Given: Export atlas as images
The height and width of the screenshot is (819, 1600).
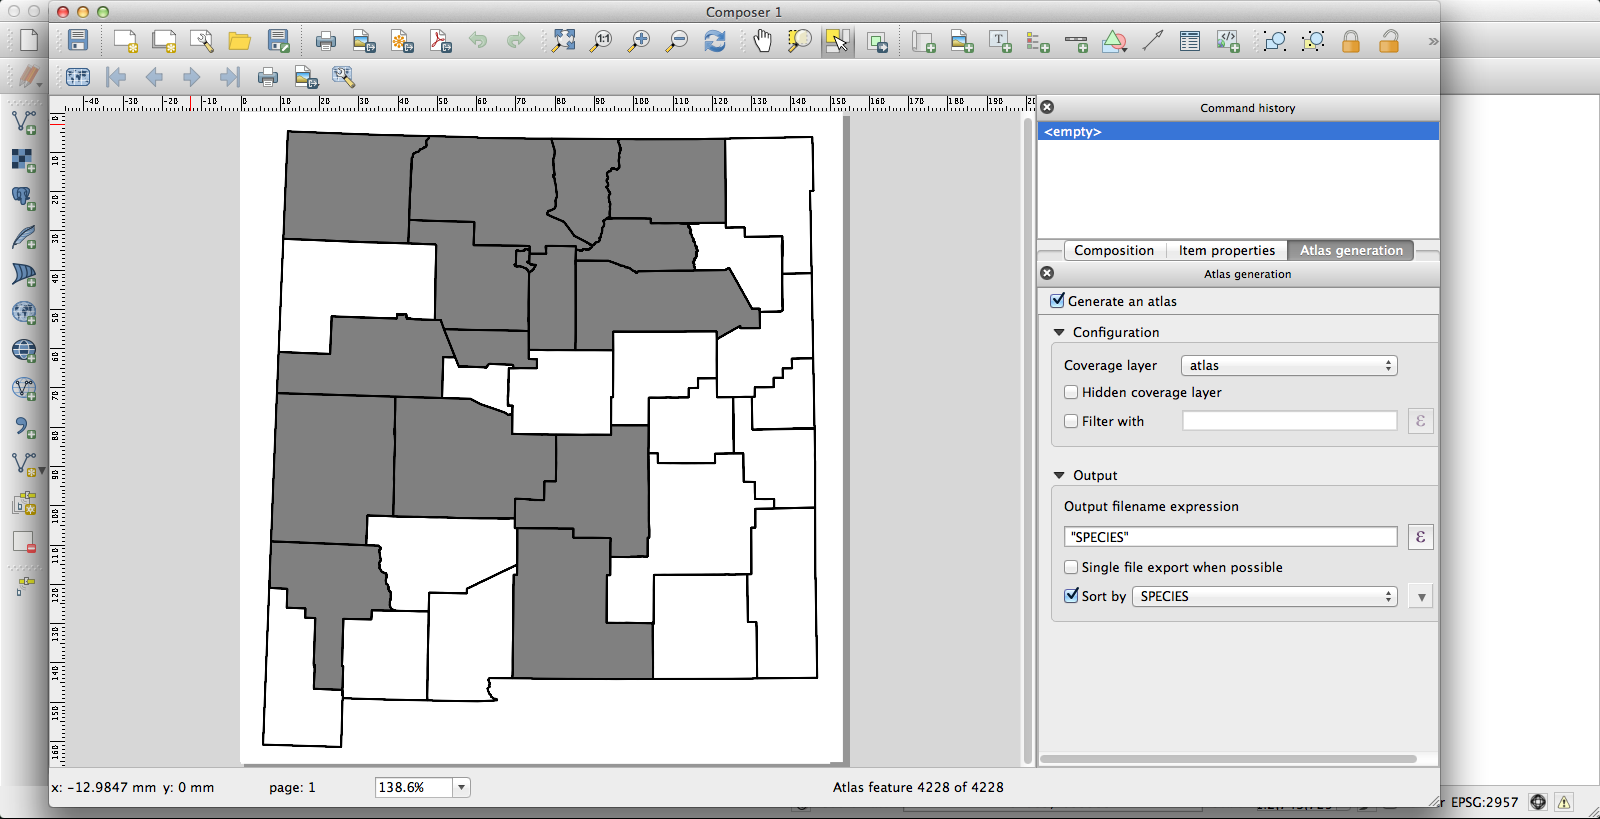Looking at the screenshot, I should click(306, 77).
